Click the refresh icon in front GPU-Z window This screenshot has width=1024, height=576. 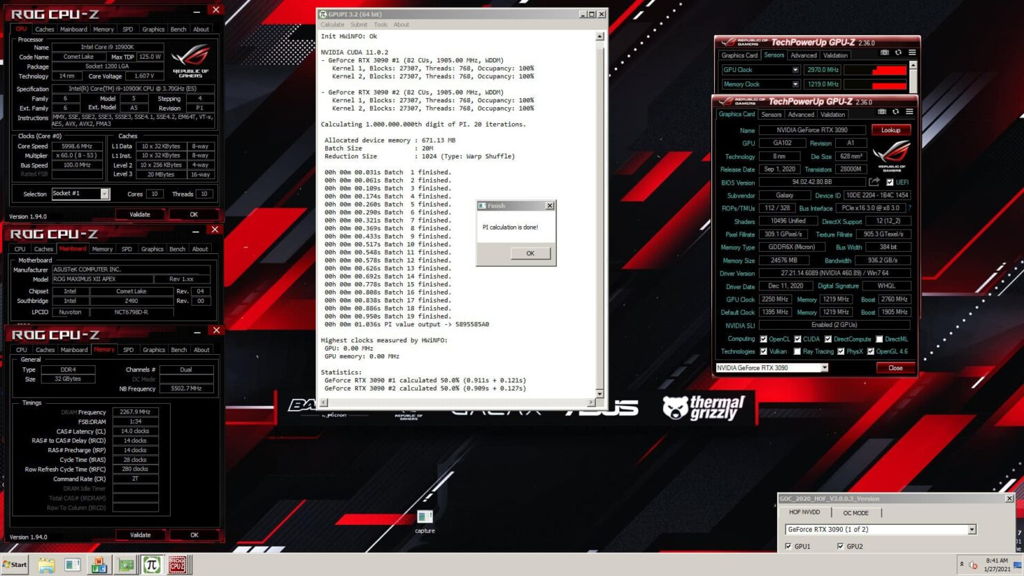click(895, 112)
